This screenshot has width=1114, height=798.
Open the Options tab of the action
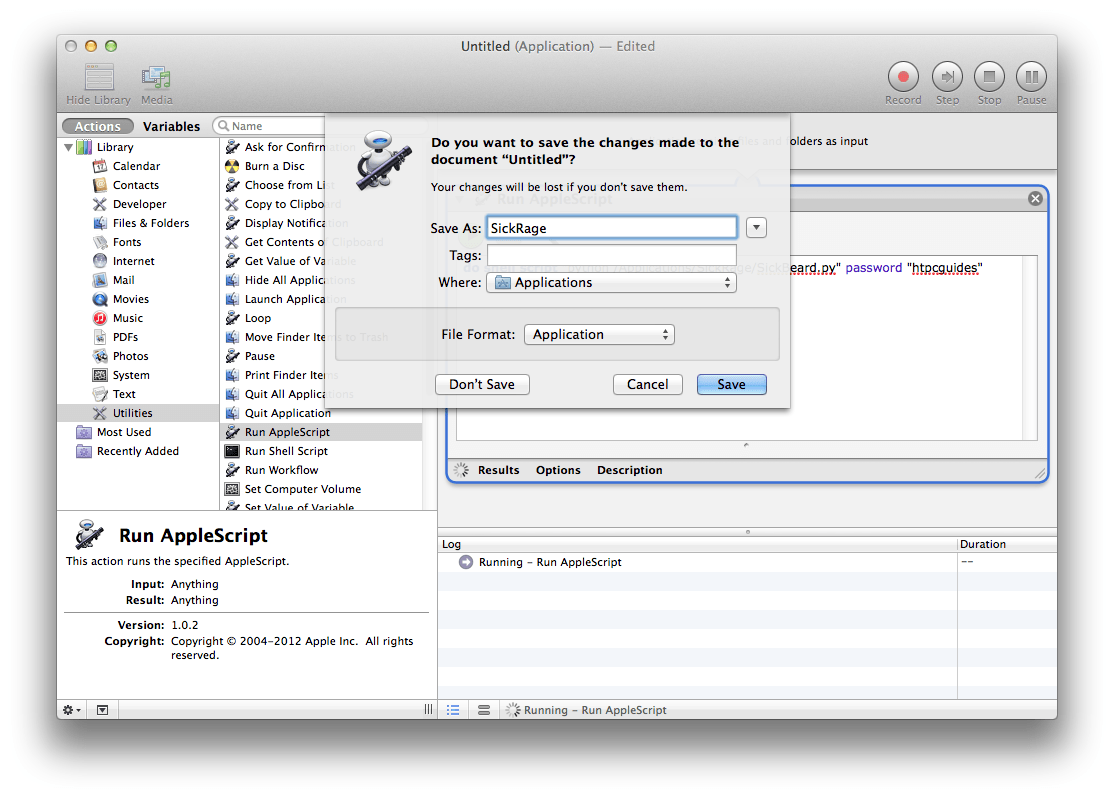coord(558,470)
